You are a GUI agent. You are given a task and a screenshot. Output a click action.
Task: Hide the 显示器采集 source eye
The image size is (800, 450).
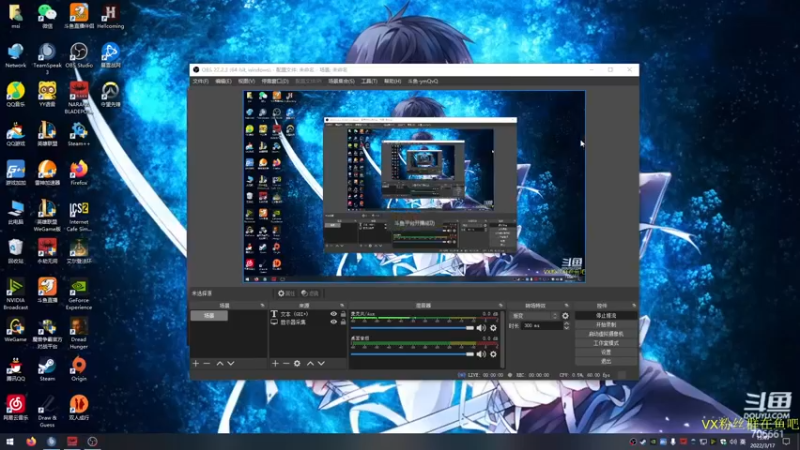334,322
